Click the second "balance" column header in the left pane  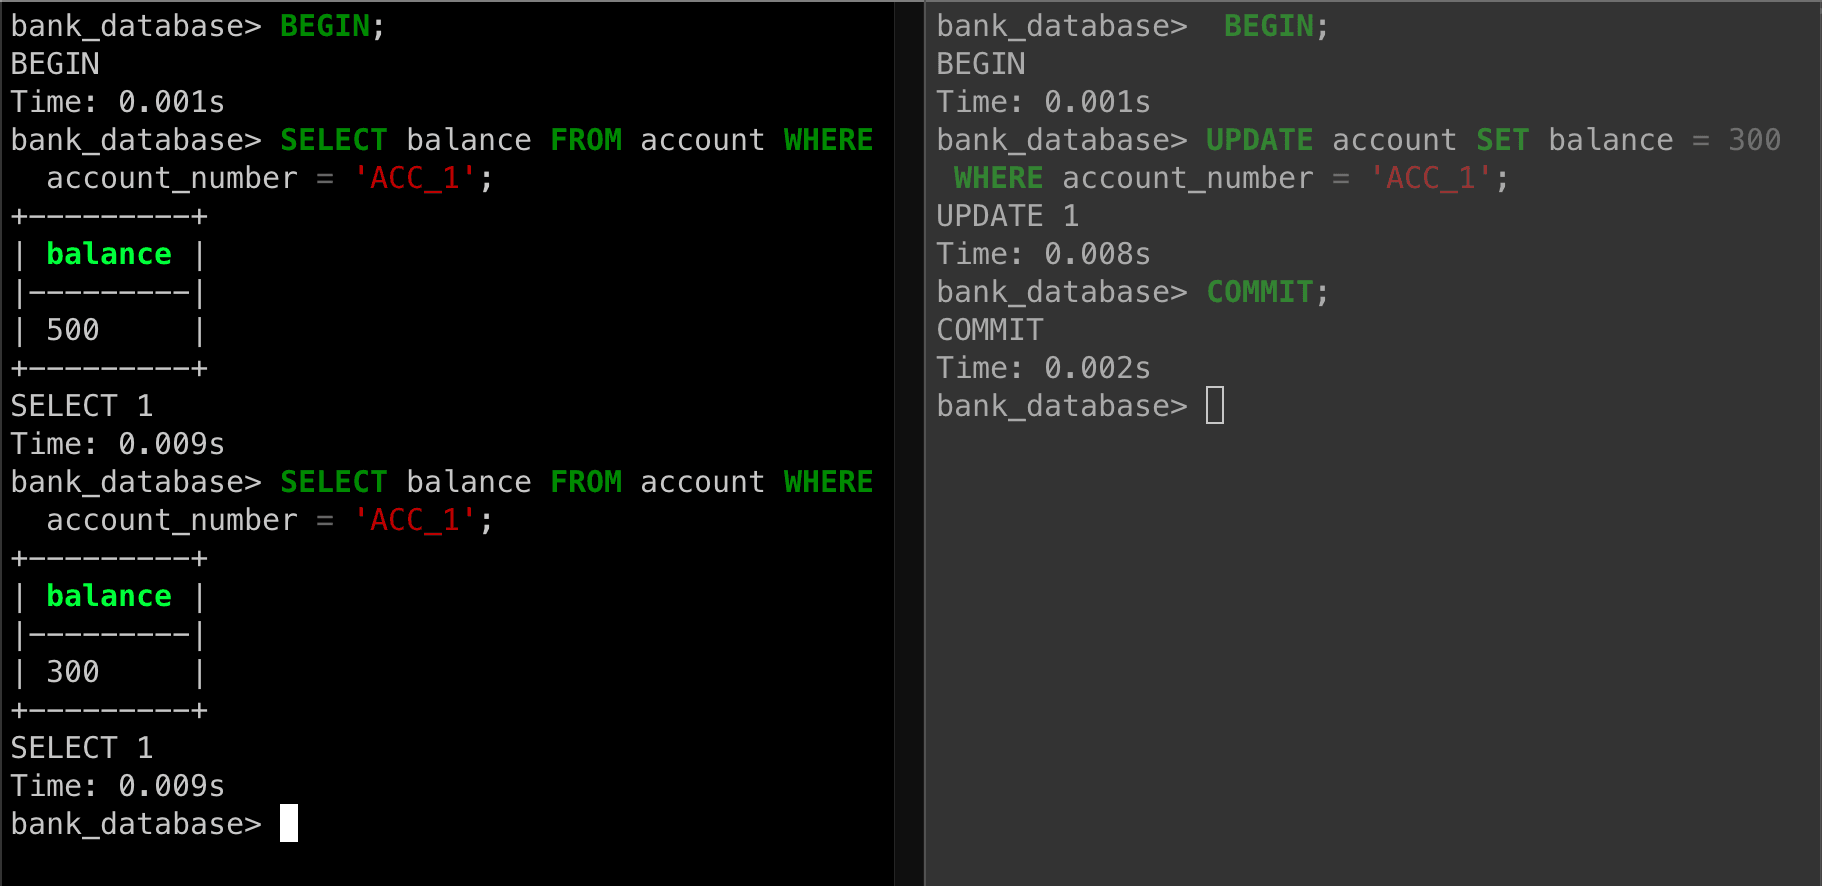pyautogui.click(x=109, y=596)
